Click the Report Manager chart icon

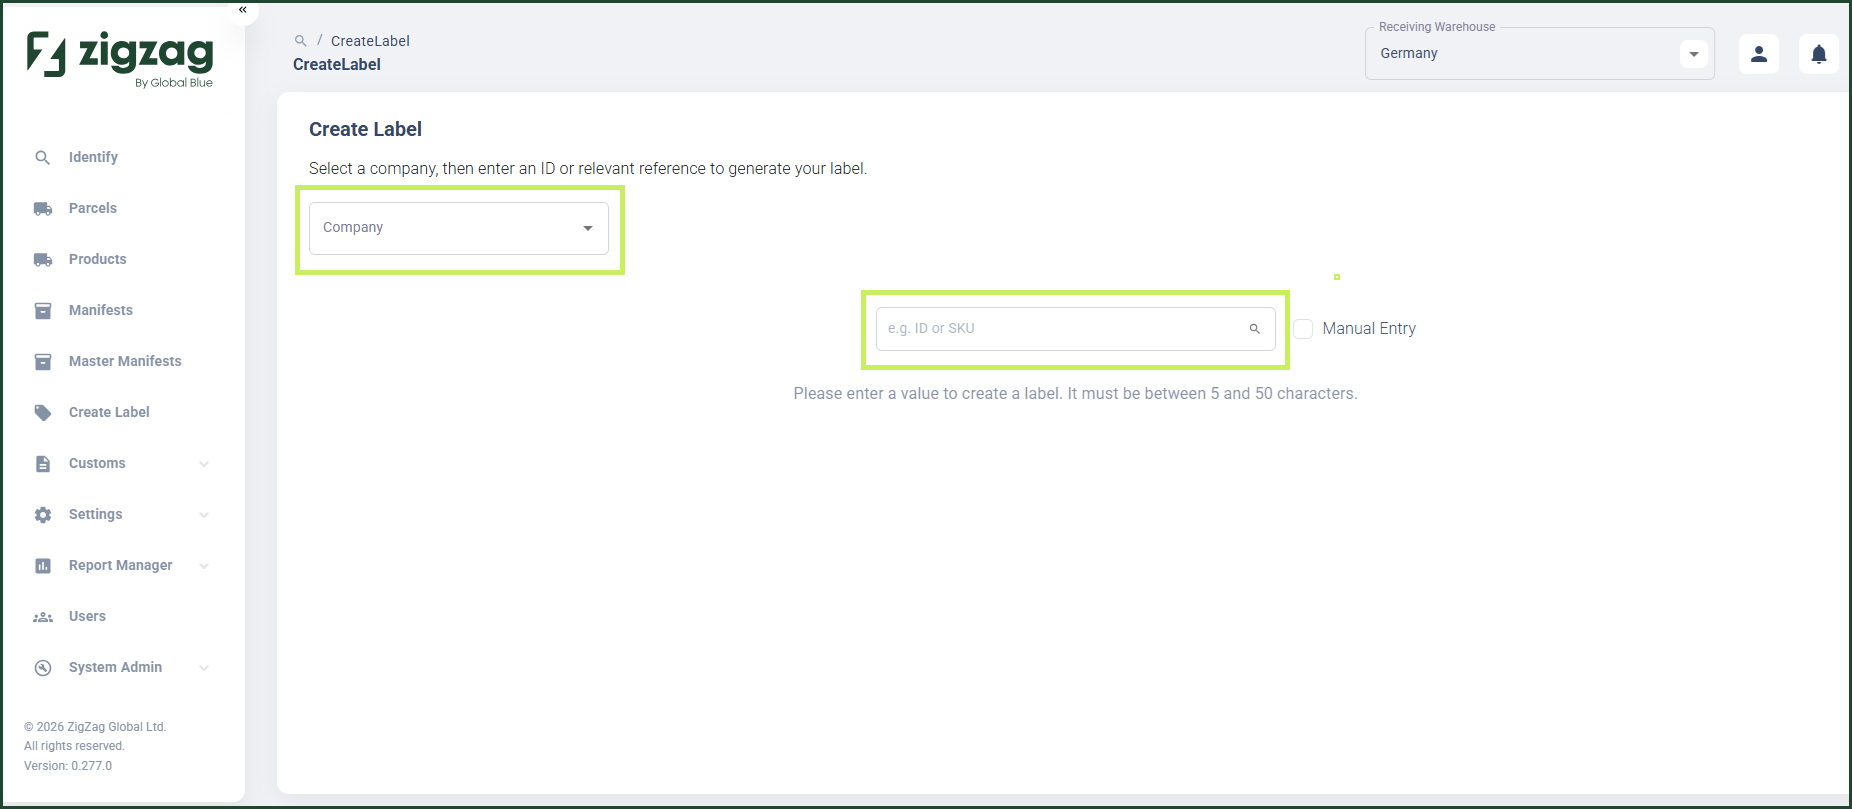tap(43, 565)
